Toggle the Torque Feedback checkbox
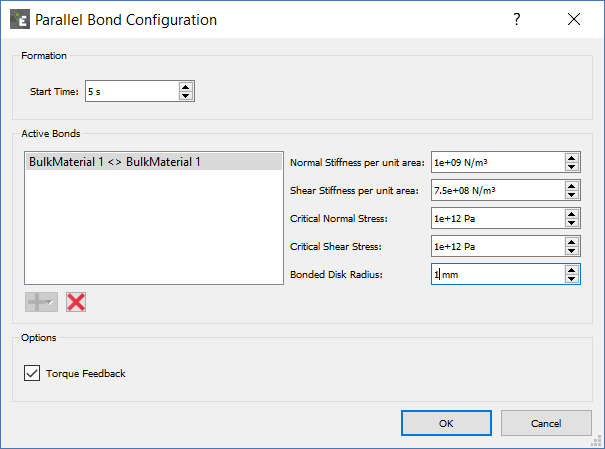The width and height of the screenshot is (605, 449). pos(31,374)
